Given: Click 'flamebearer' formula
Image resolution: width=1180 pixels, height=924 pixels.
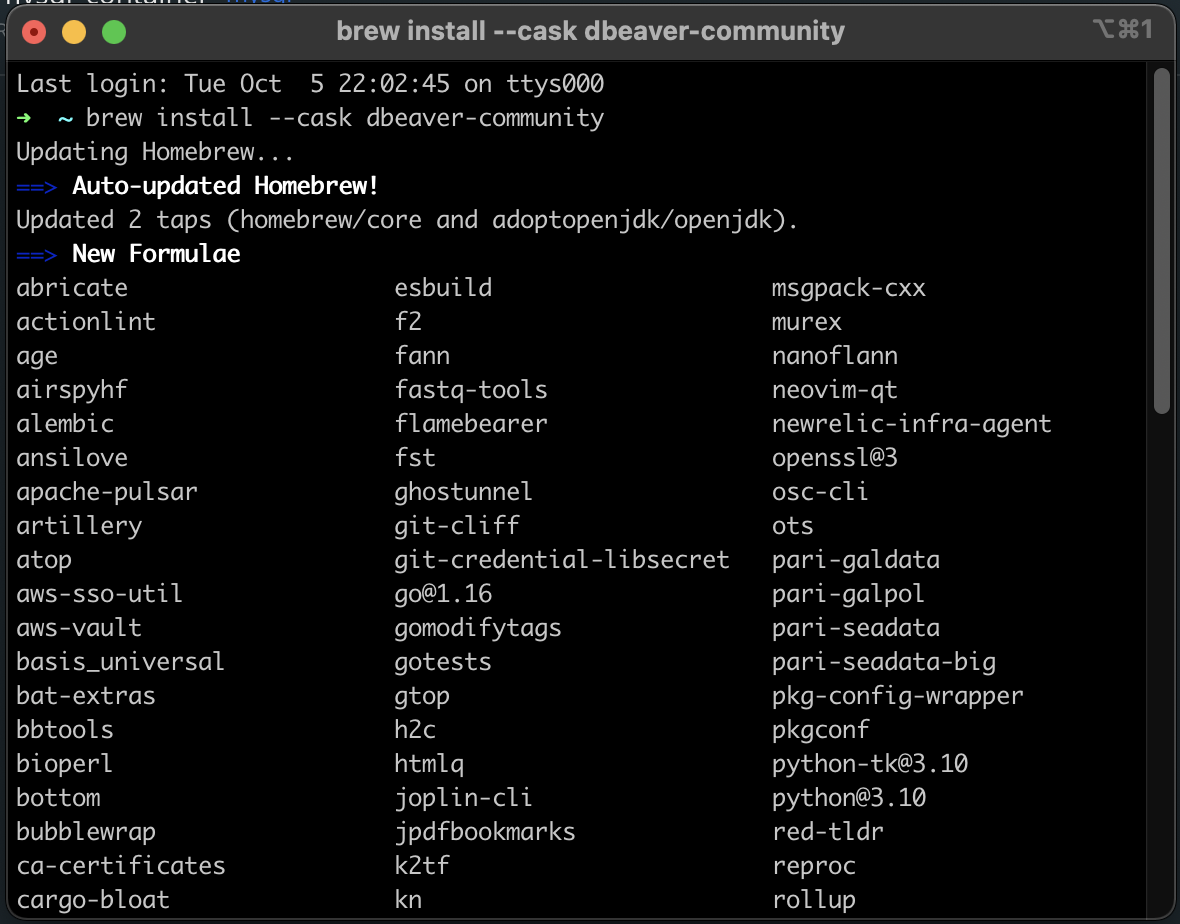Looking at the screenshot, I should tap(471, 424).
